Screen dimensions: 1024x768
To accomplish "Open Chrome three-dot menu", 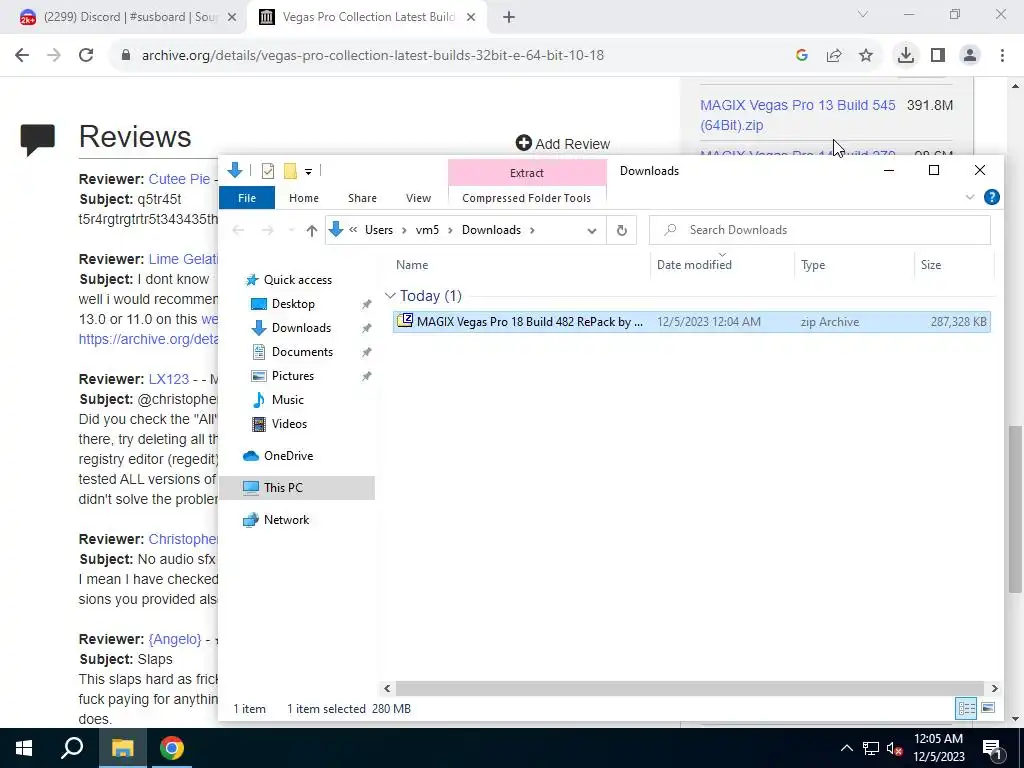I will click(x=1002, y=56).
